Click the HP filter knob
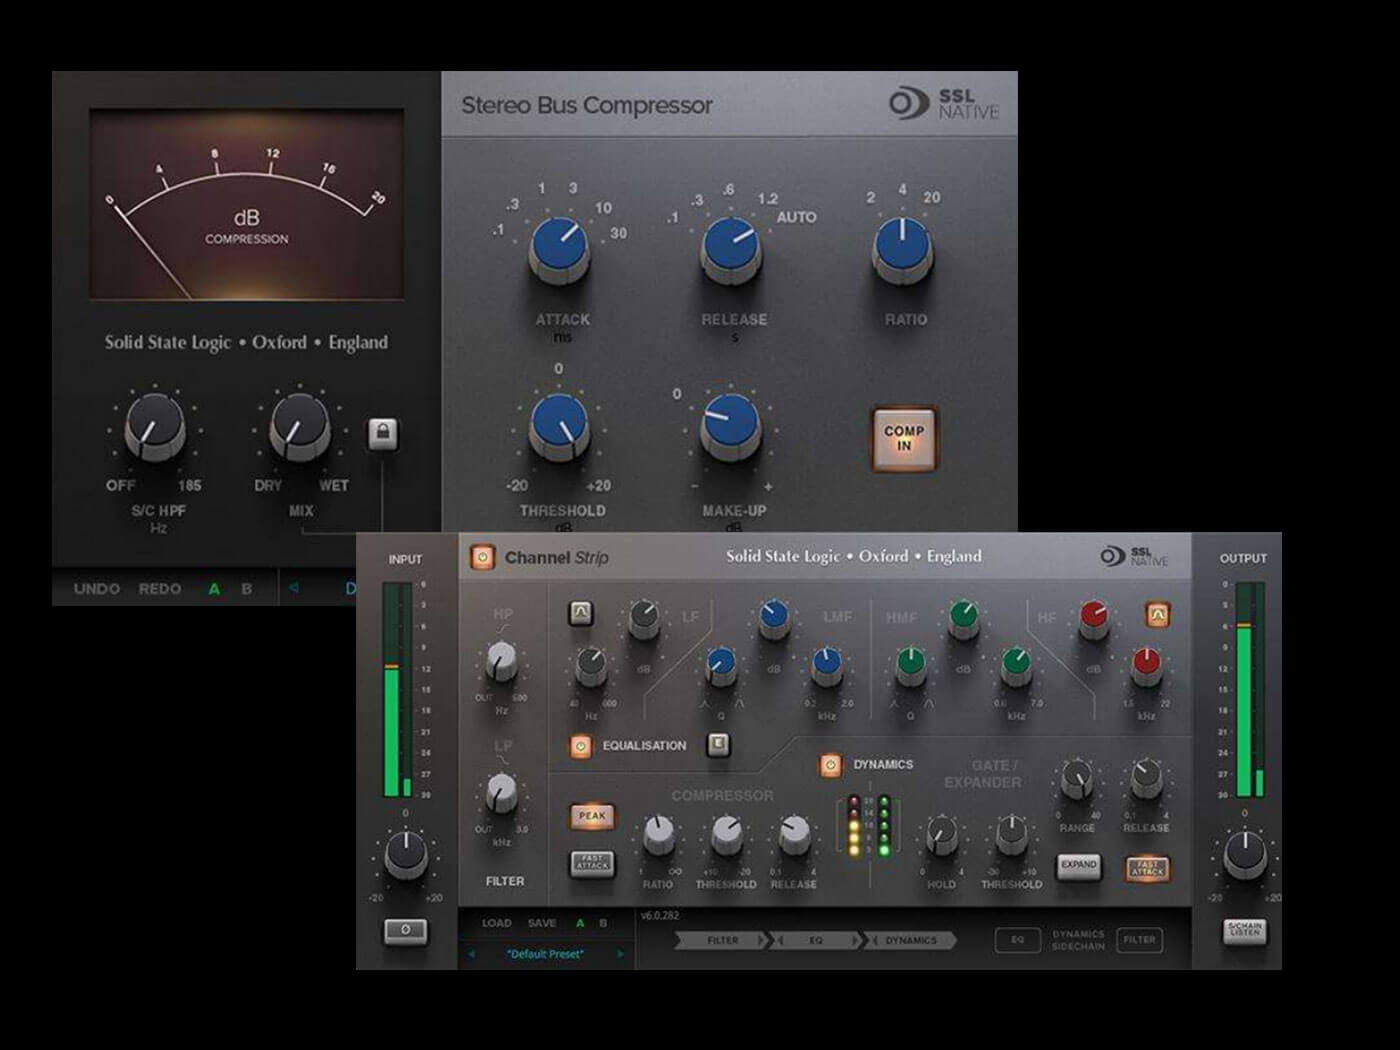This screenshot has height=1050, width=1400. tap(501, 660)
